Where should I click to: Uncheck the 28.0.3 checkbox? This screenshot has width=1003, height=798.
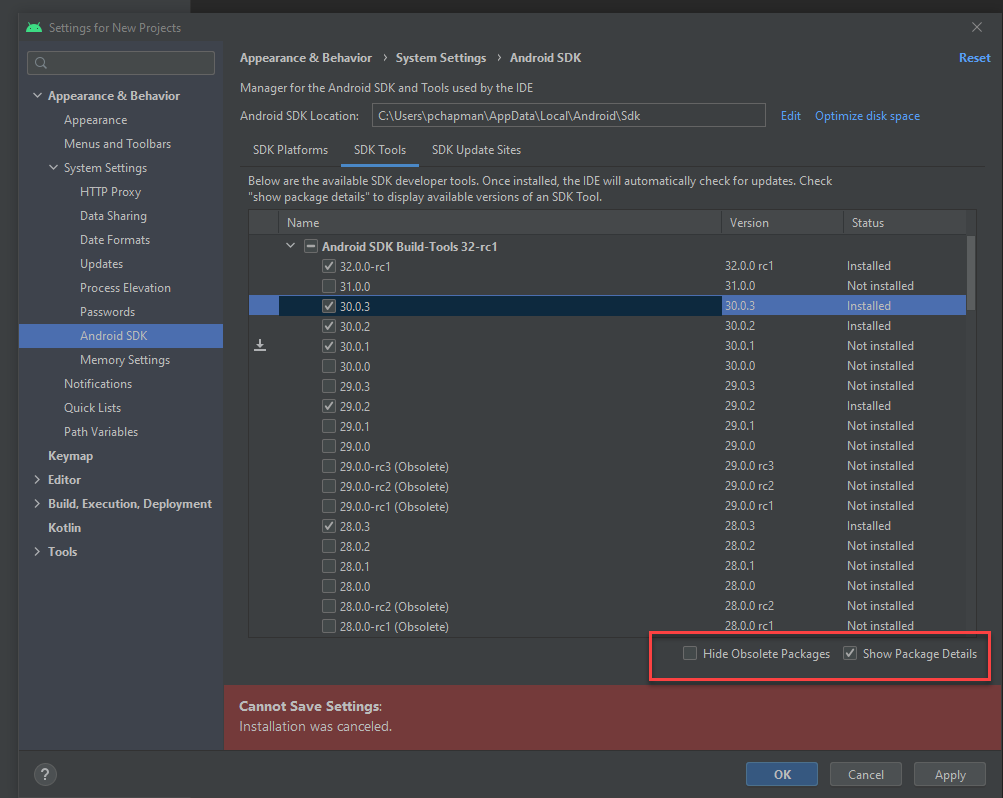coord(329,526)
